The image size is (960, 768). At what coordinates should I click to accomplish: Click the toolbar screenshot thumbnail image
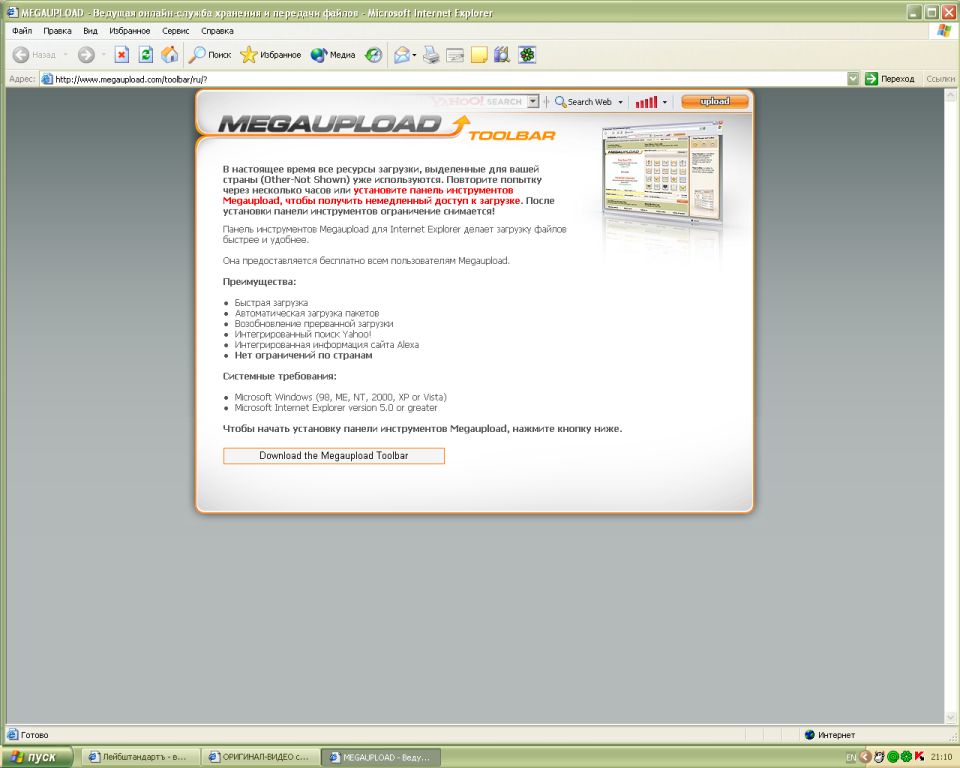[x=662, y=171]
